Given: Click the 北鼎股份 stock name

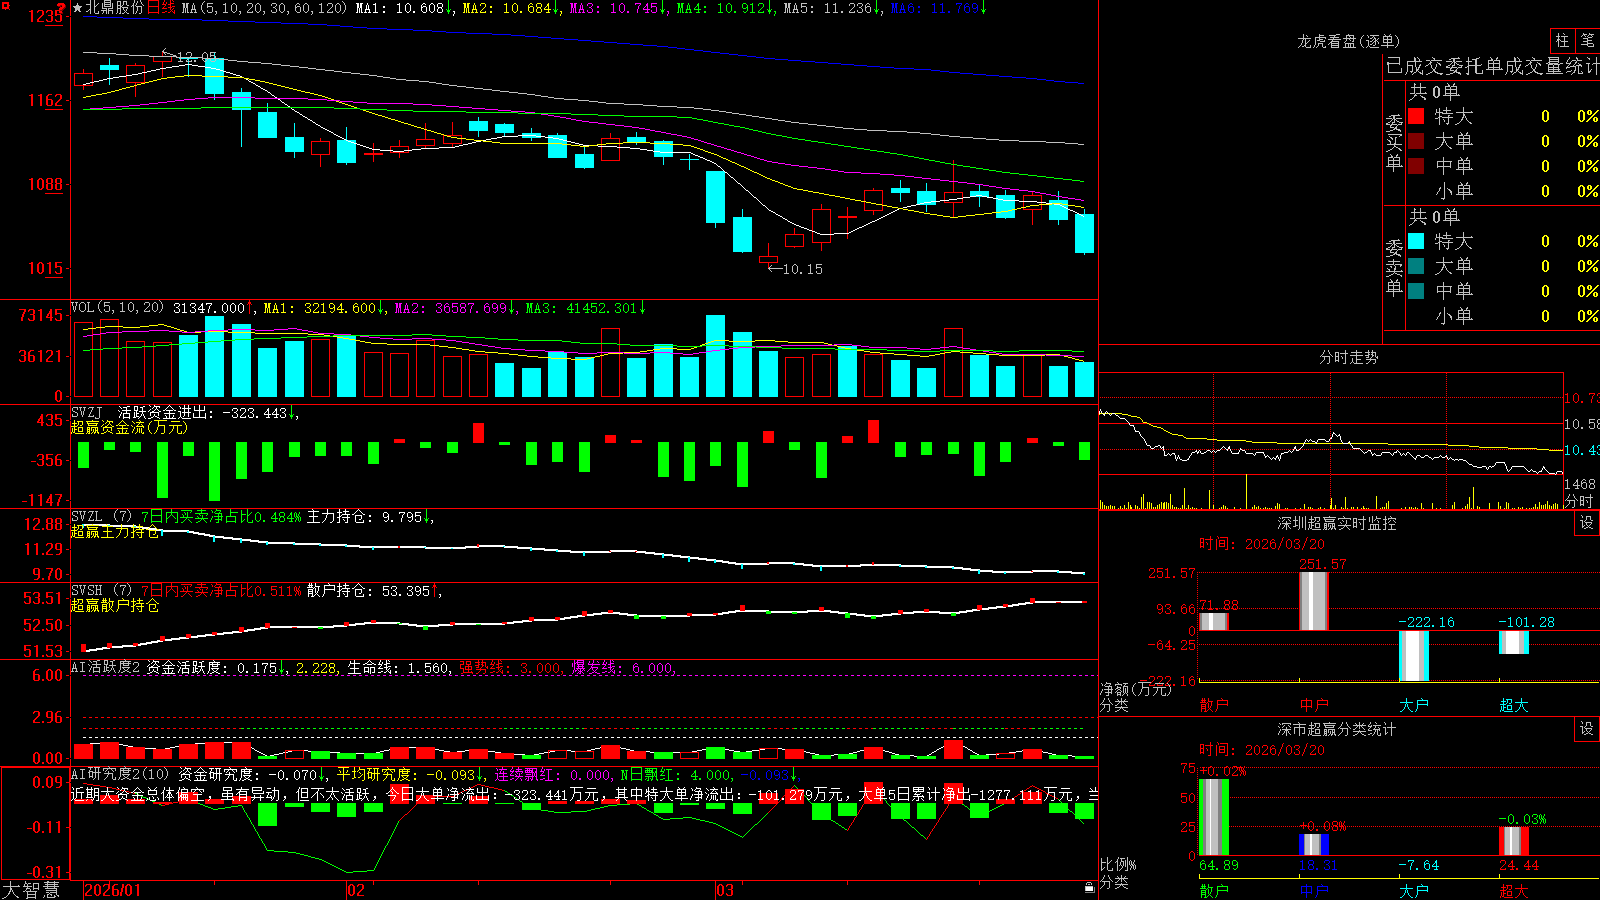Looking at the screenshot, I should [x=115, y=8].
